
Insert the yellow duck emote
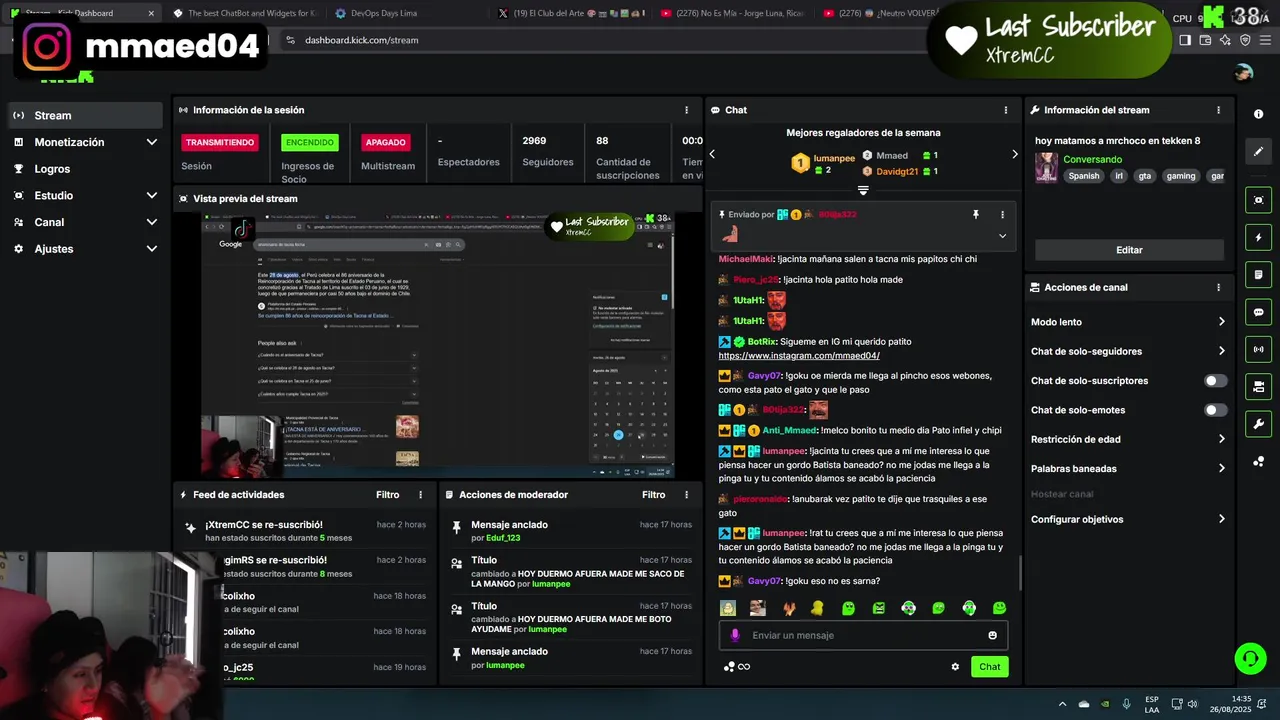[x=817, y=608]
